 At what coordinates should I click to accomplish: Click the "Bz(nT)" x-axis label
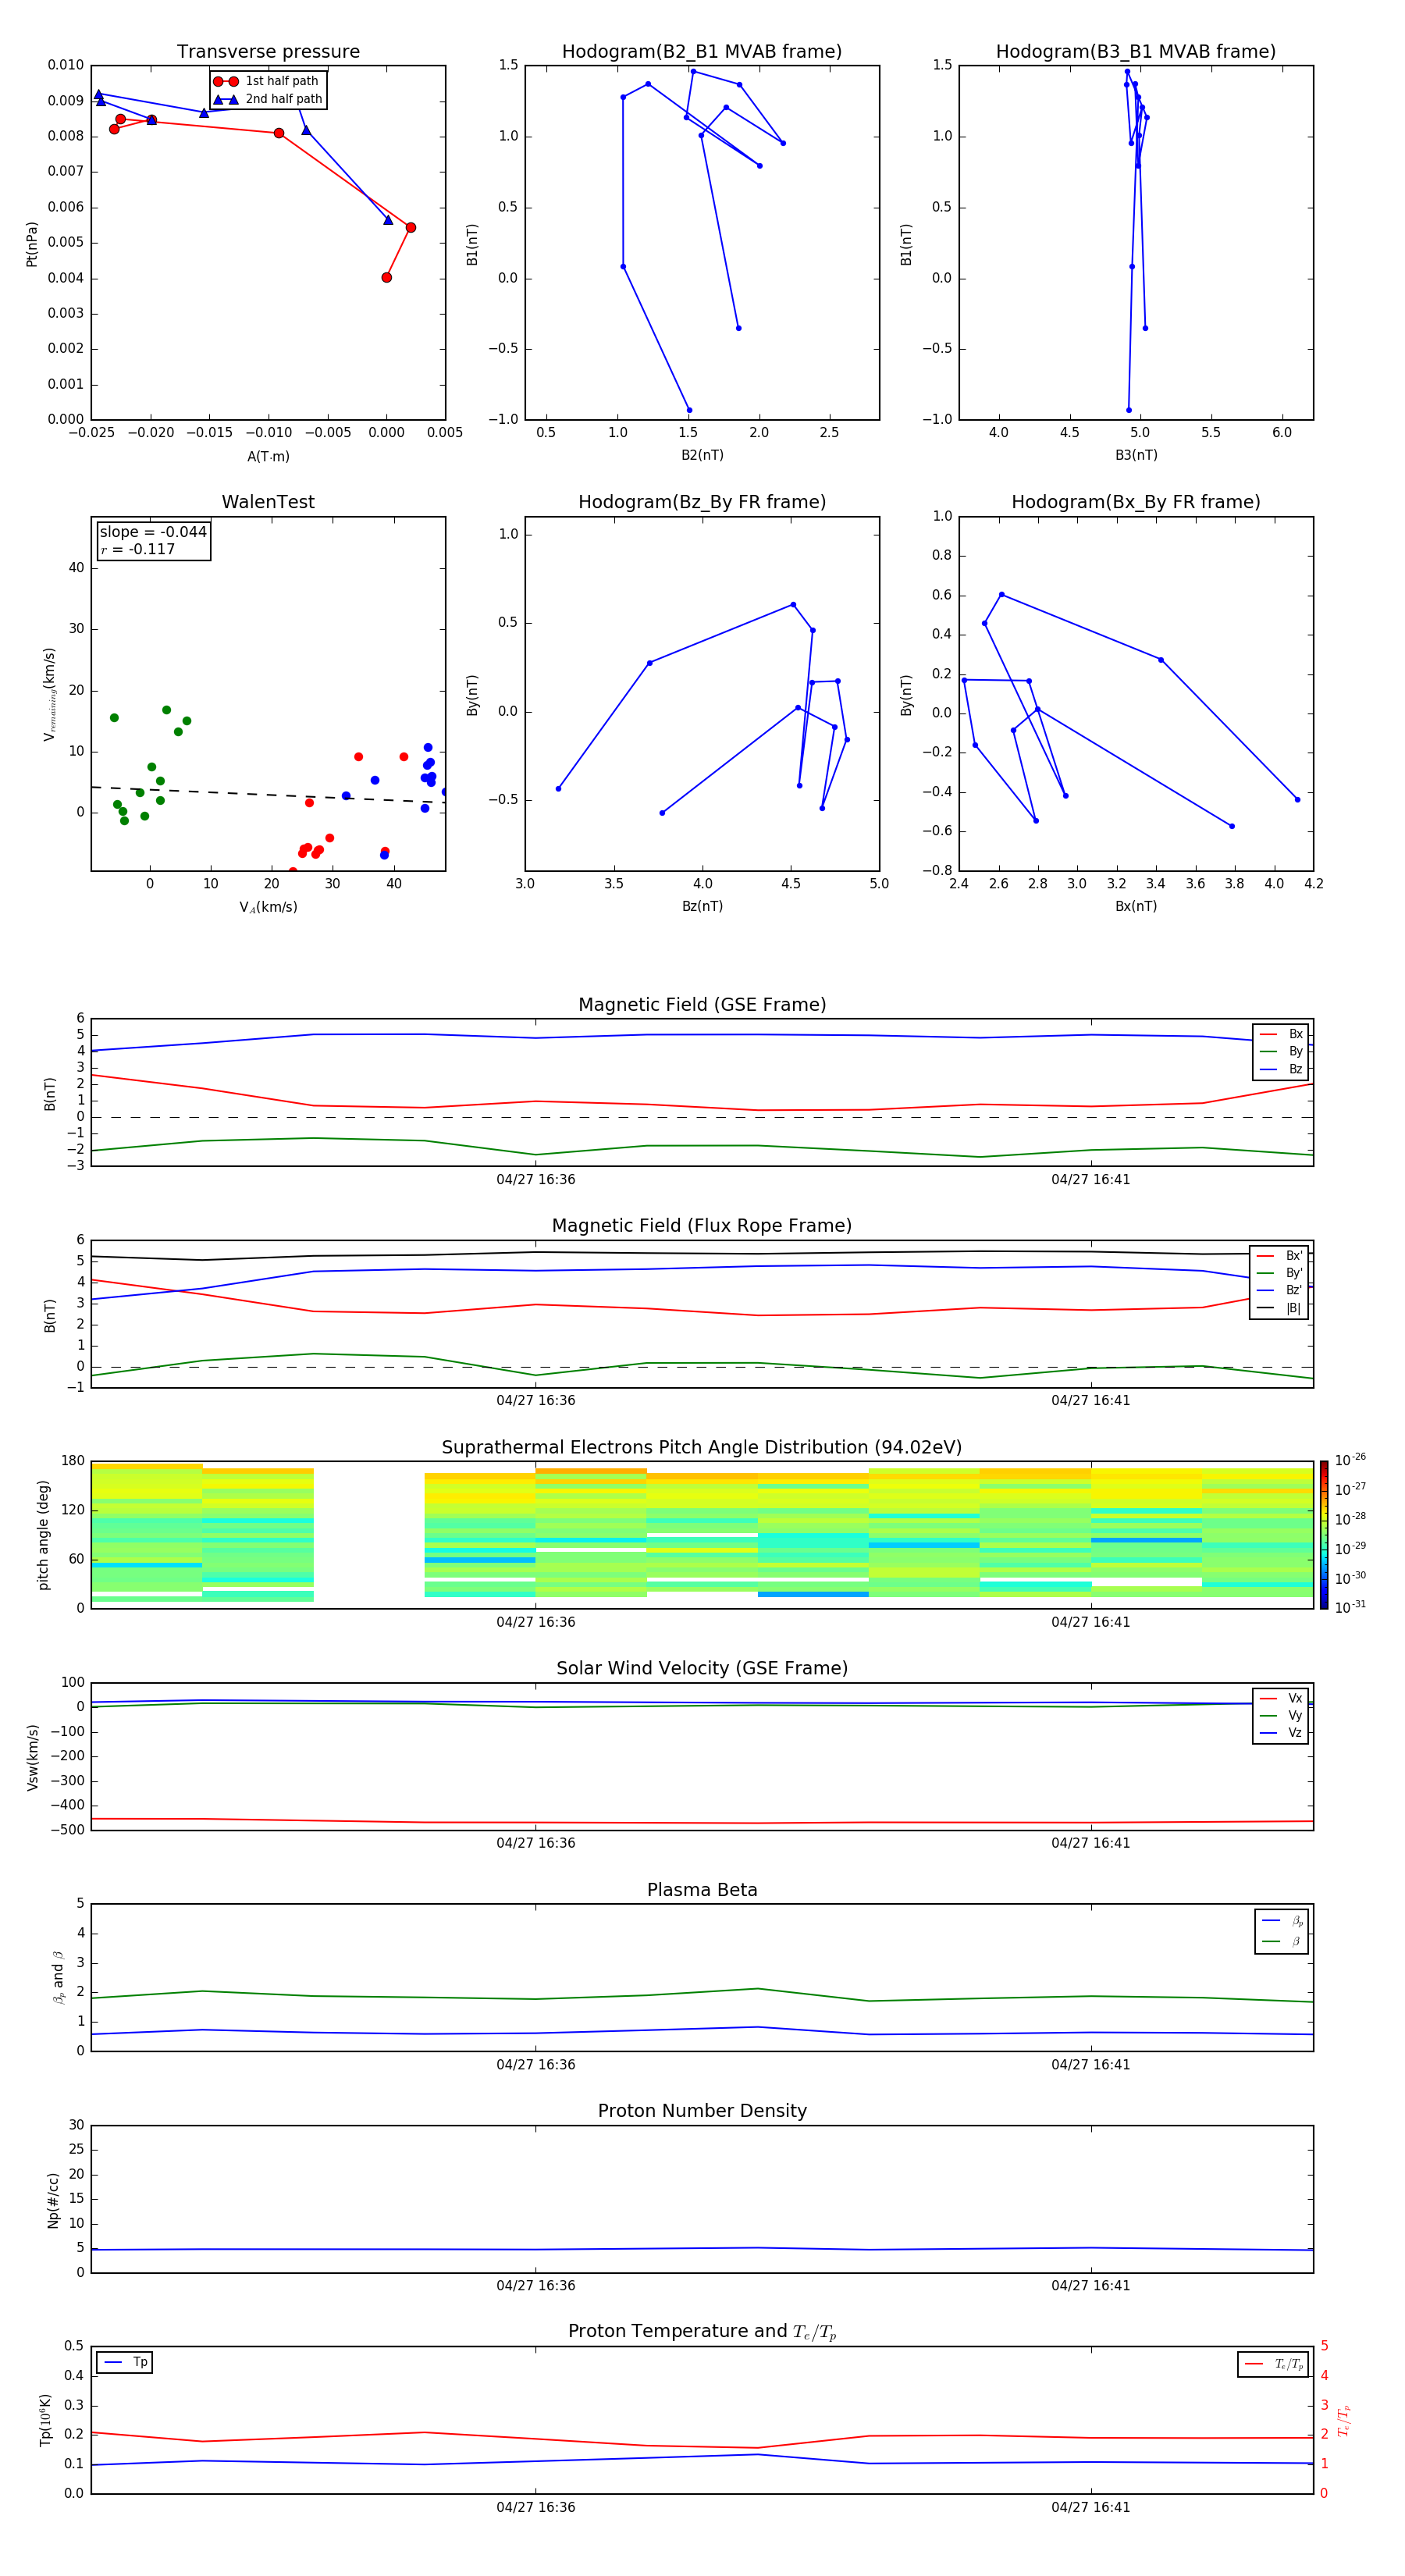pyautogui.click(x=702, y=906)
